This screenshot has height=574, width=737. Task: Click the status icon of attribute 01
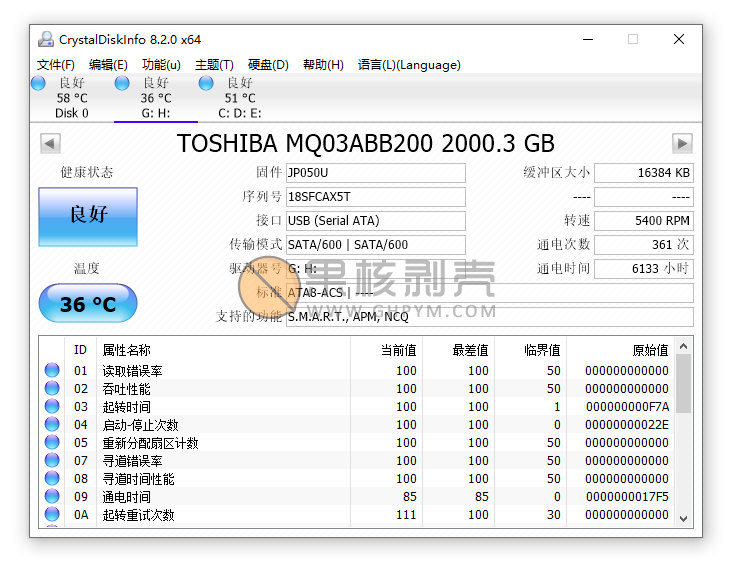point(52,370)
